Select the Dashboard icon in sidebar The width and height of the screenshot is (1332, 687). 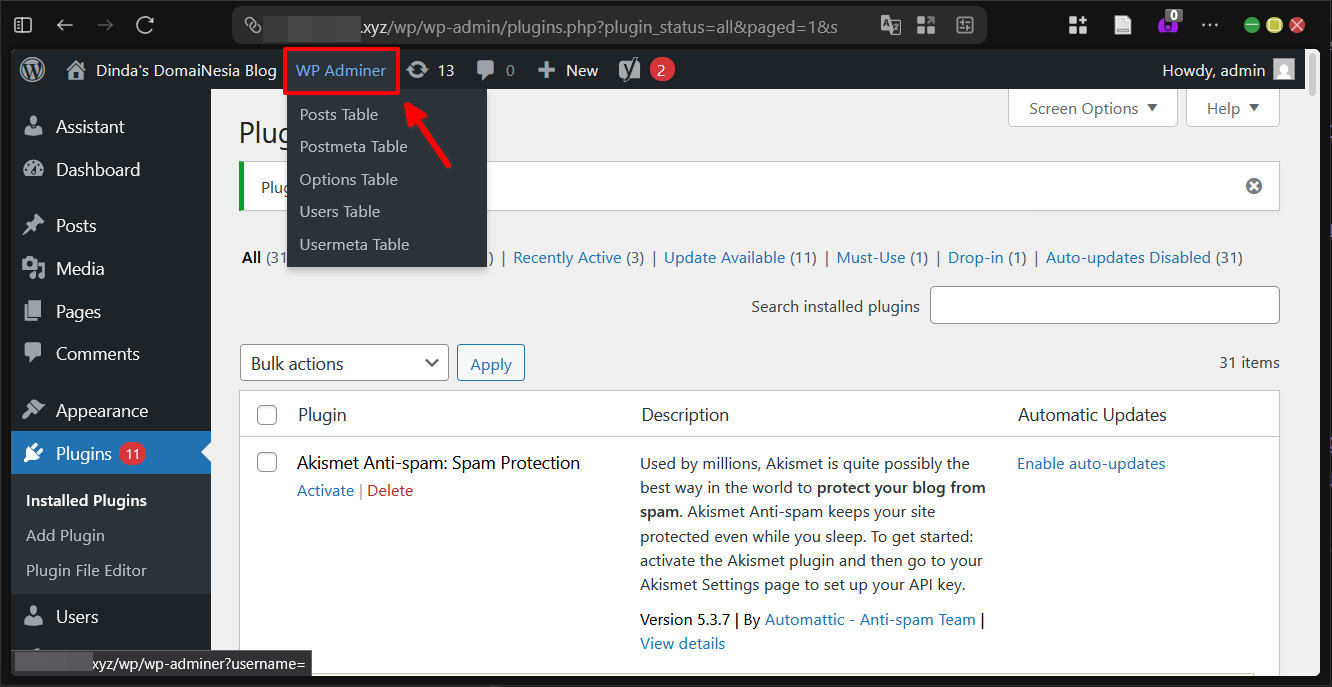[33, 169]
